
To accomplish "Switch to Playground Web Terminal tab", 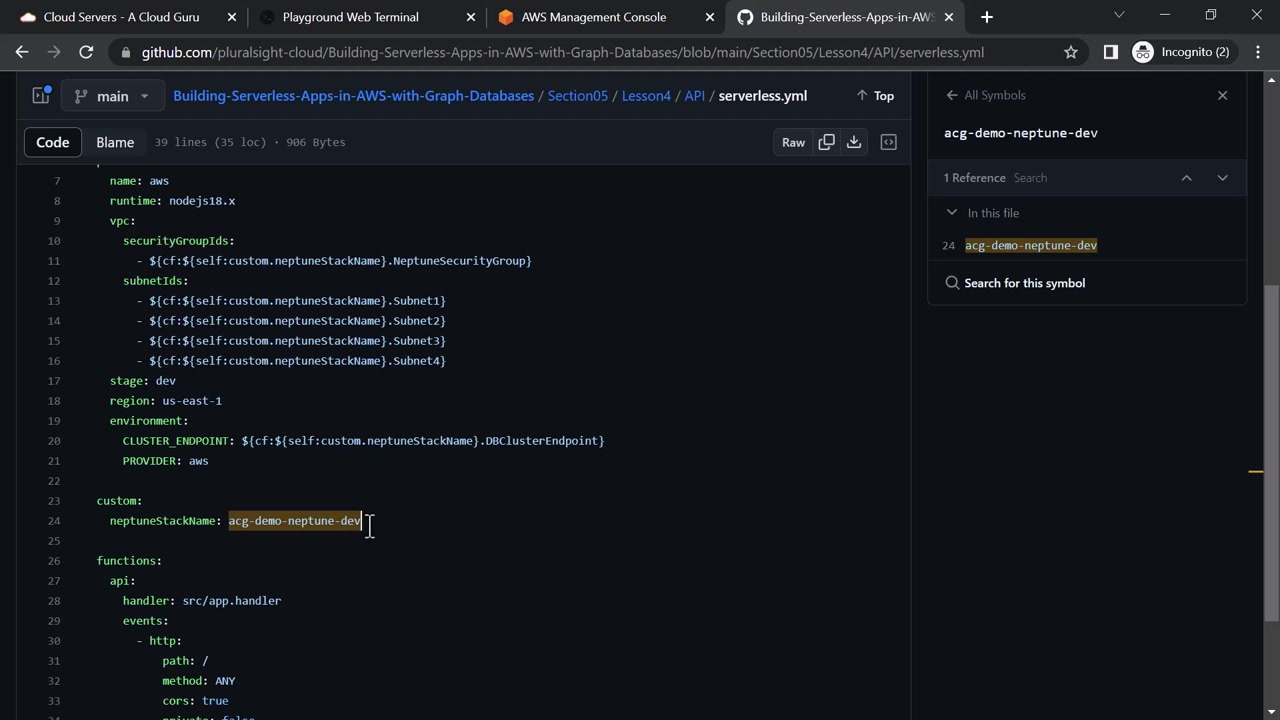I will [350, 17].
